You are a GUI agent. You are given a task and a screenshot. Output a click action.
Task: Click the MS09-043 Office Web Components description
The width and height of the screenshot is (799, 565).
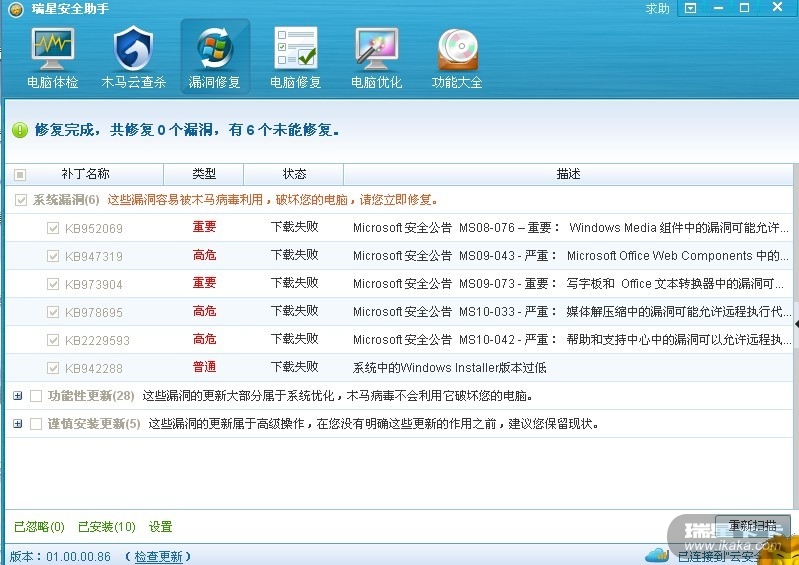pyautogui.click(x=571, y=256)
